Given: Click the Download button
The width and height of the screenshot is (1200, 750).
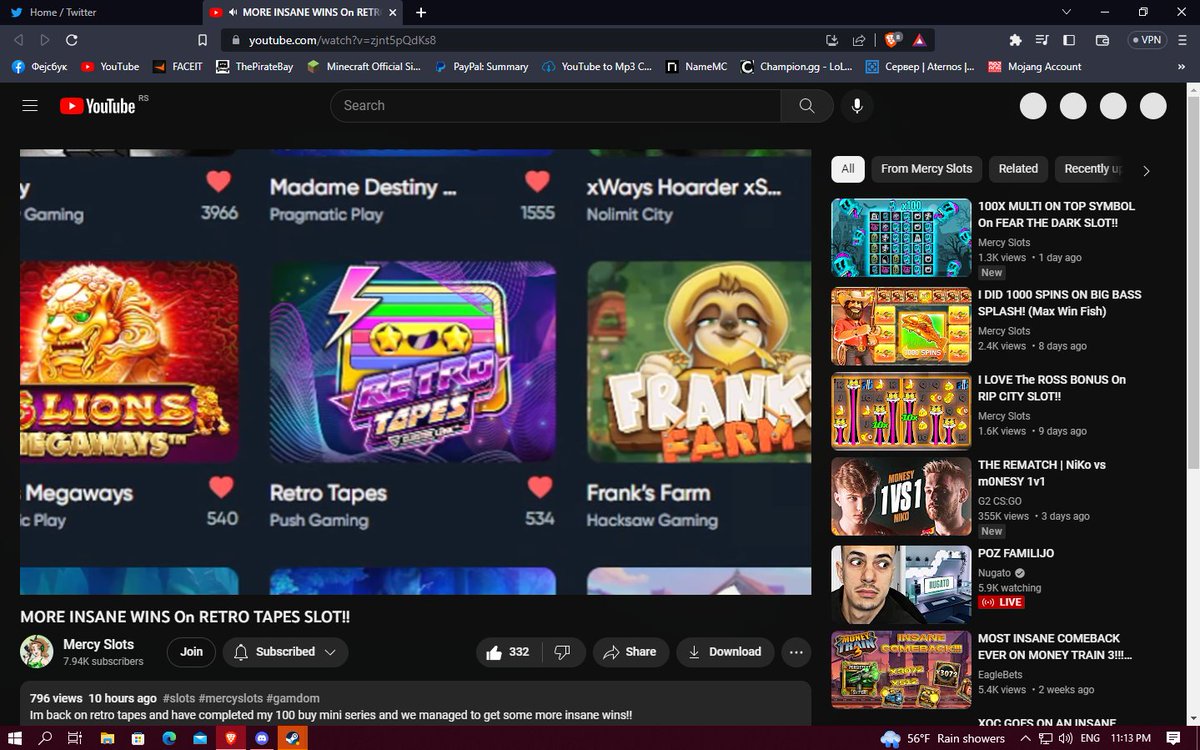Looking at the screenshot, I should 725,652.
